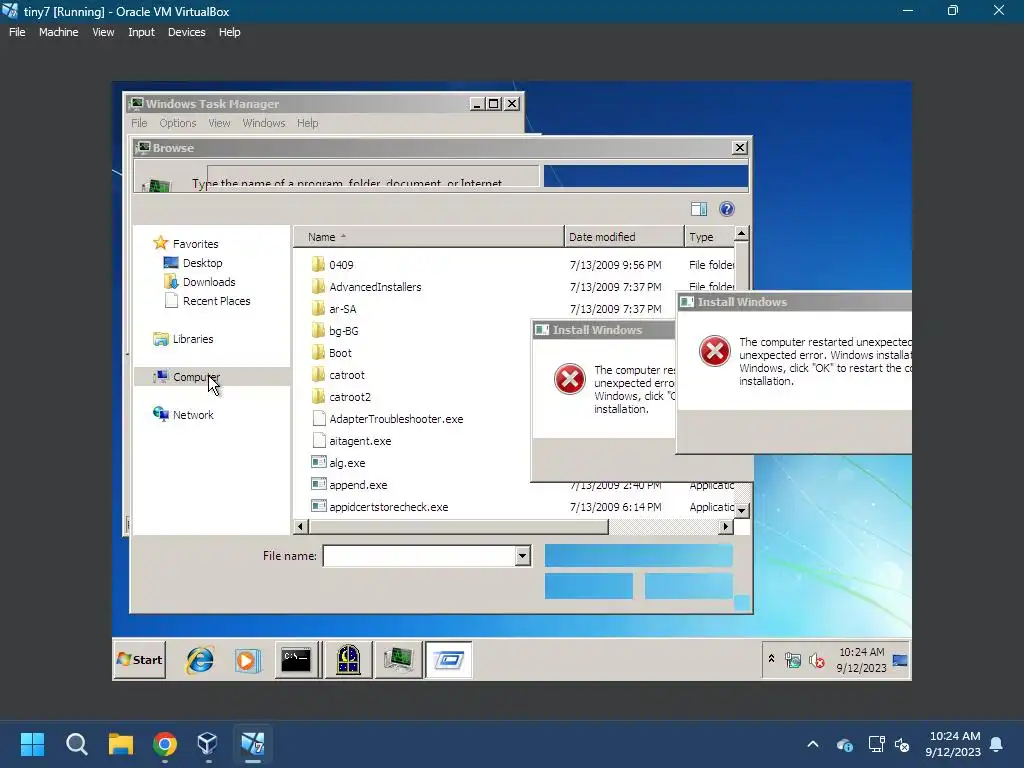This screenshot has width=1024, height=768.
Task: Click file list scroll up arrow
Action: point(741,233)
